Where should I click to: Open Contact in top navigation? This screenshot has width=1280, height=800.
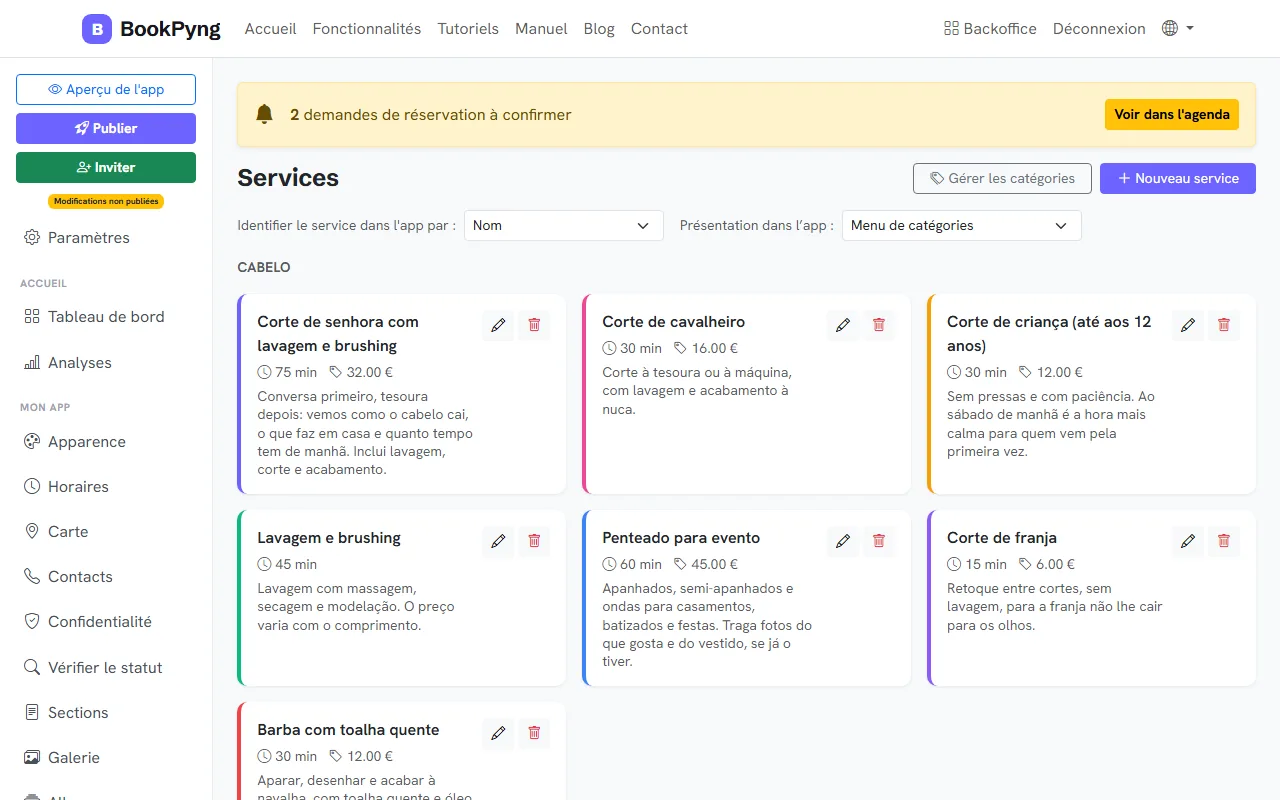coord(659,29)
